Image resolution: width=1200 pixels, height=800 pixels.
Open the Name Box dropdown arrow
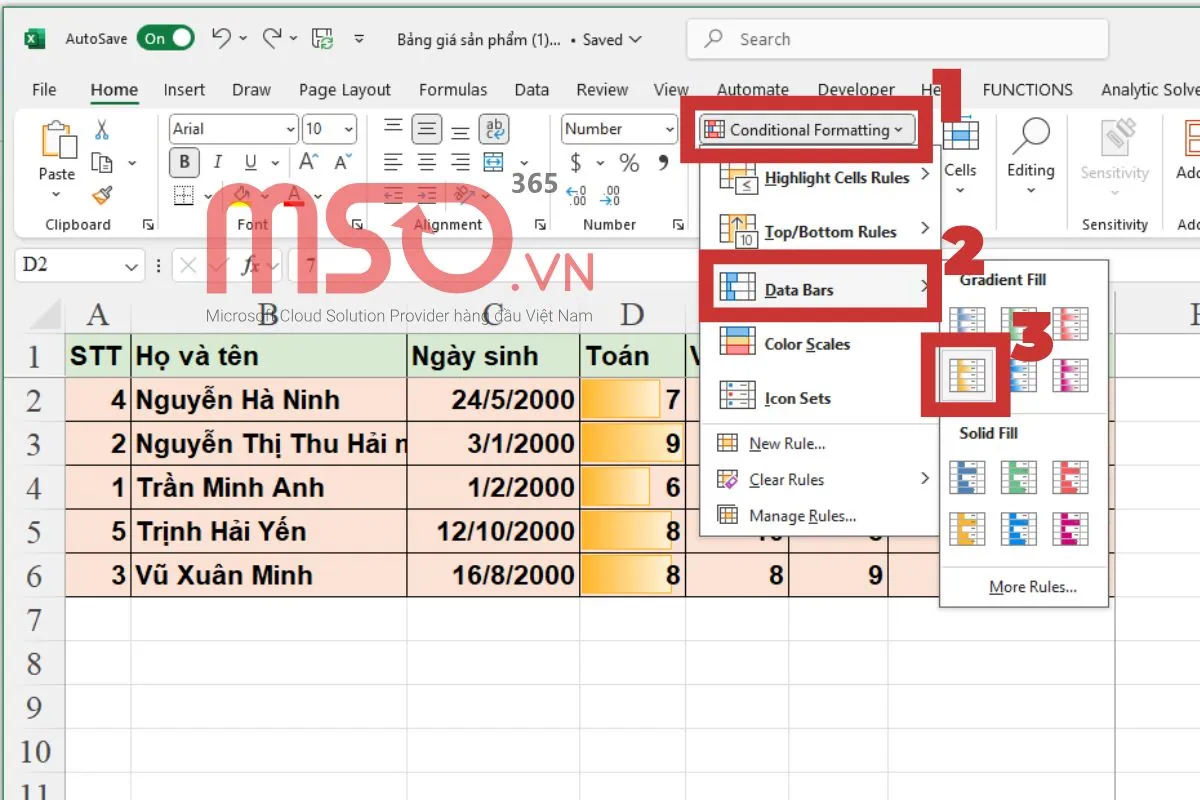[131, 266]
